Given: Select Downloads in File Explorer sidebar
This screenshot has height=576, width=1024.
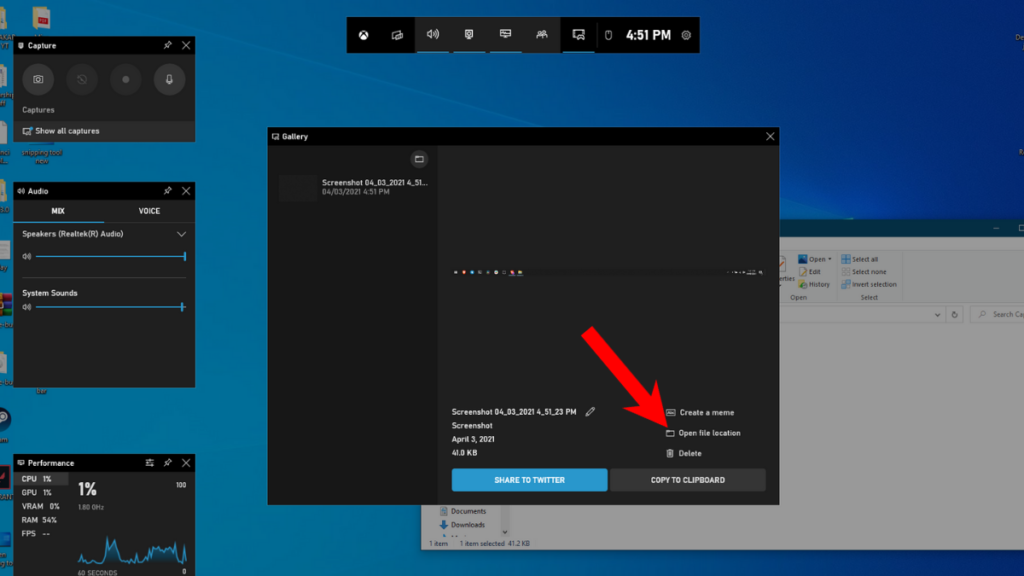Looking at the screenshot, I should (x=462, y=525).
